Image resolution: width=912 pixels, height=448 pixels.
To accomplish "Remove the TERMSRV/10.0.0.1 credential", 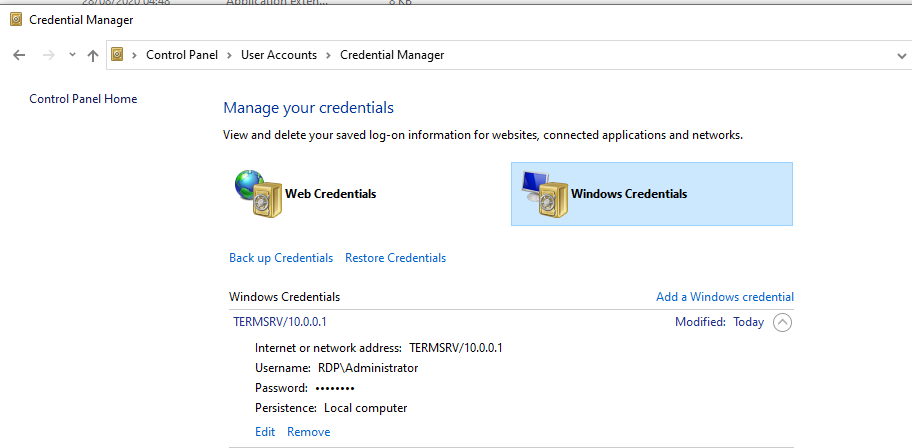I will tap(308, 432).
